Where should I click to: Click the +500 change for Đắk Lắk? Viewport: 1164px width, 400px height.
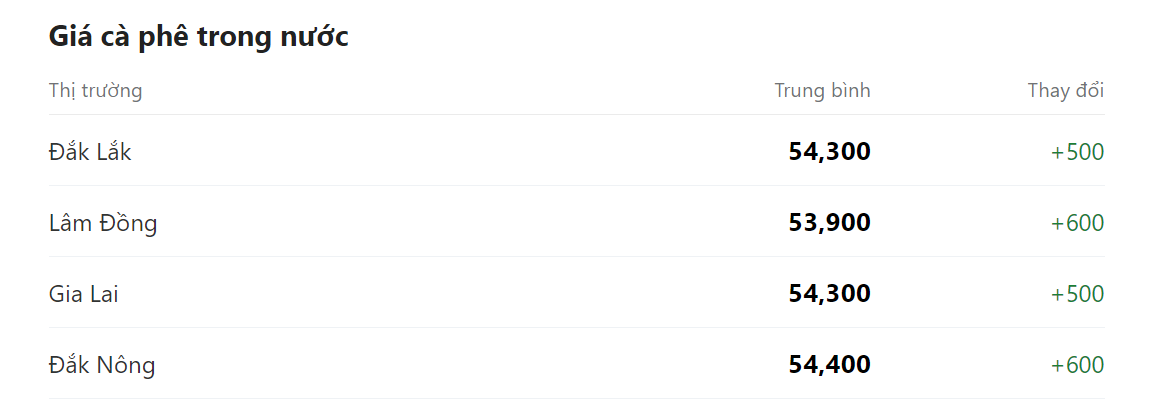1077,152
